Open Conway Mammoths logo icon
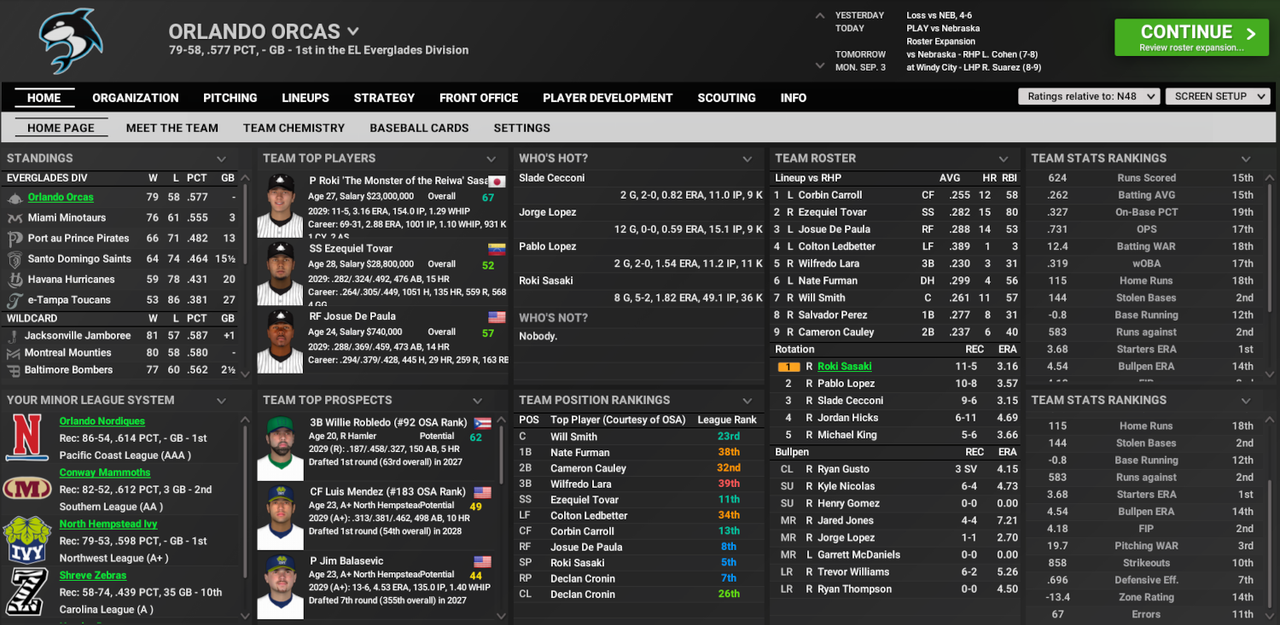 (27, 488)
